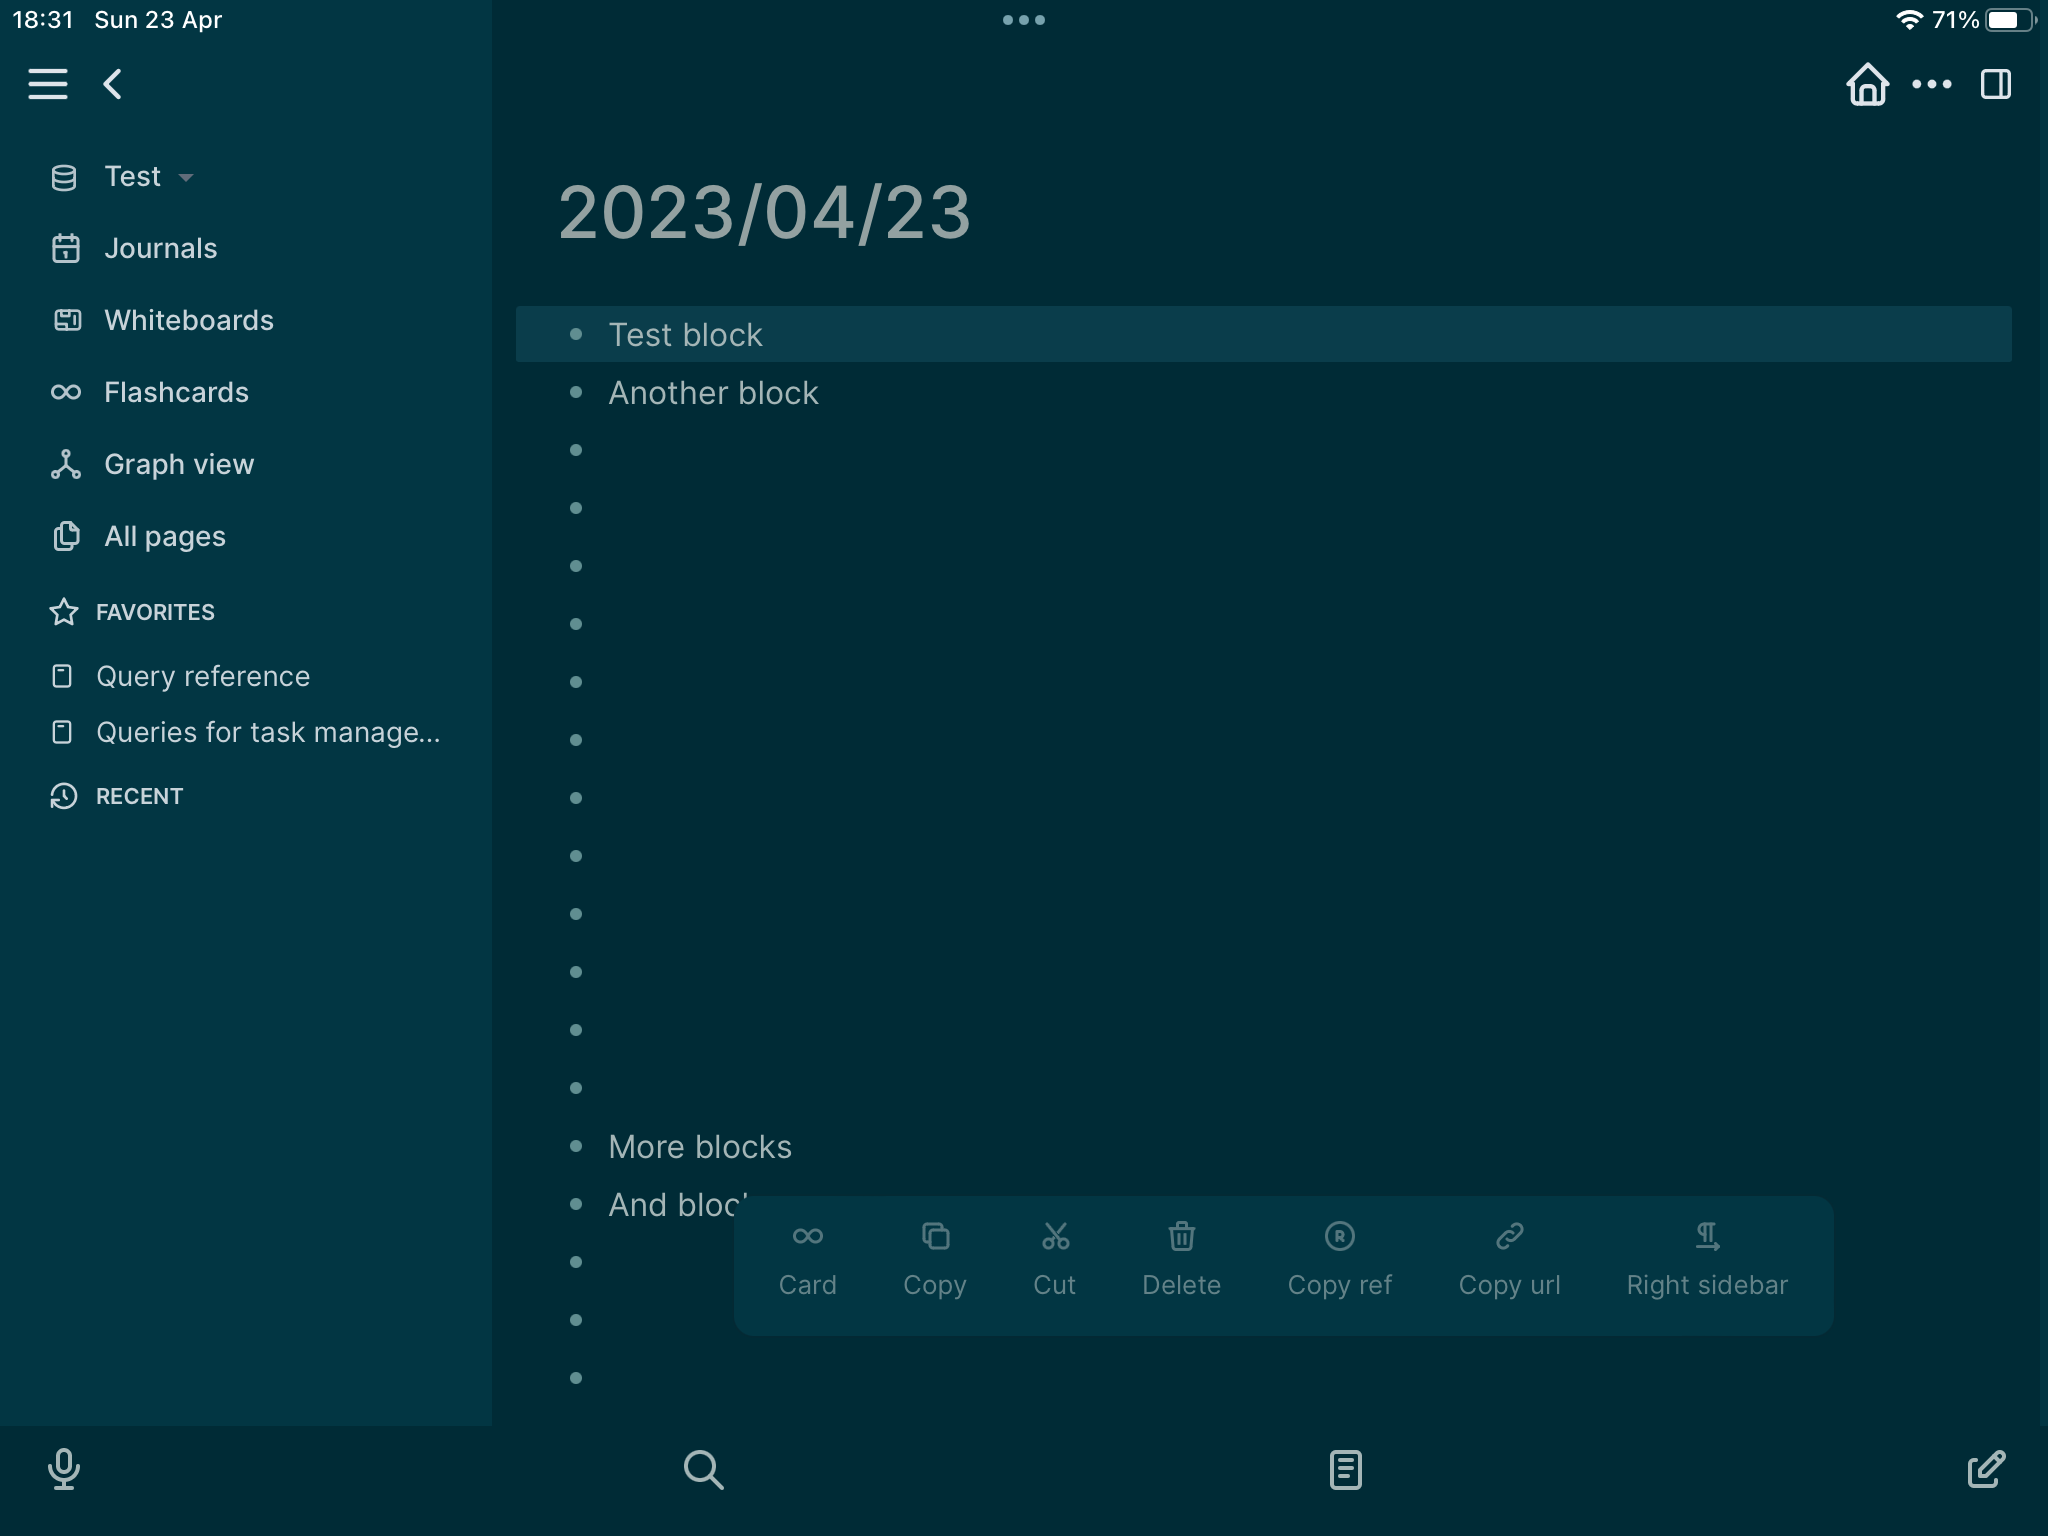Image resolution: width=2048 pixels, height=1536 pixels.
Task: Open All pages from the sidebar
Action: (164, 536)
